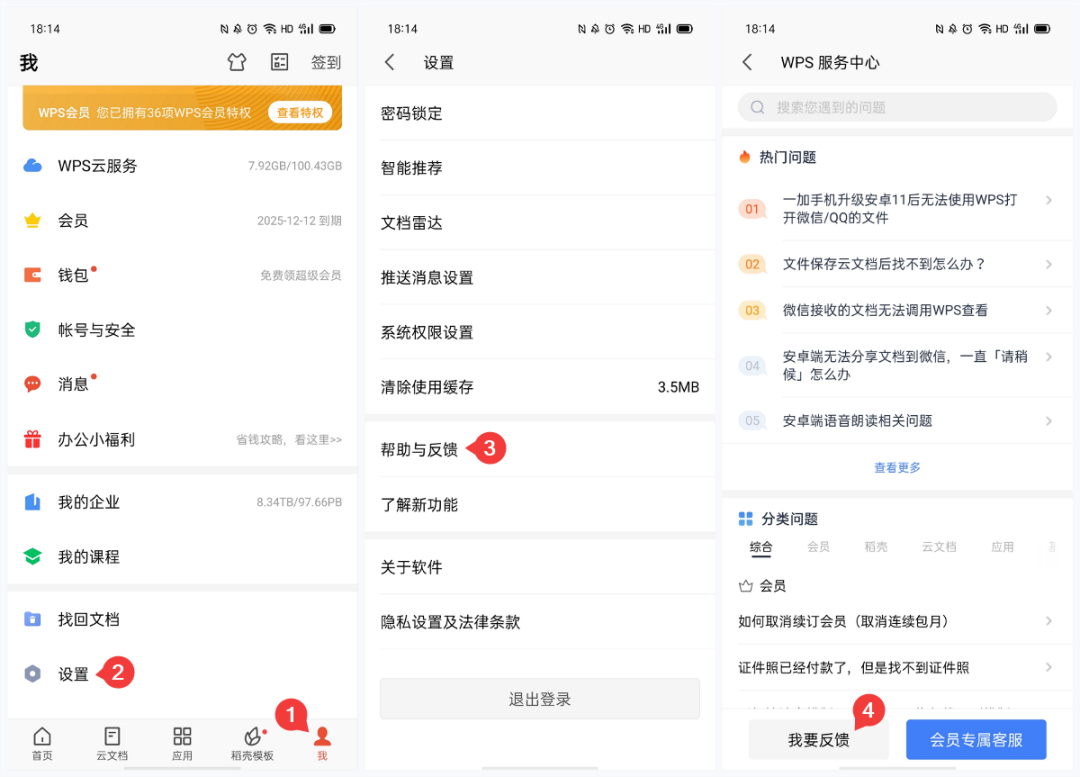Select the 我 profile bottom tab
This screenshot has height=777, width=1080.
point(322,743)
